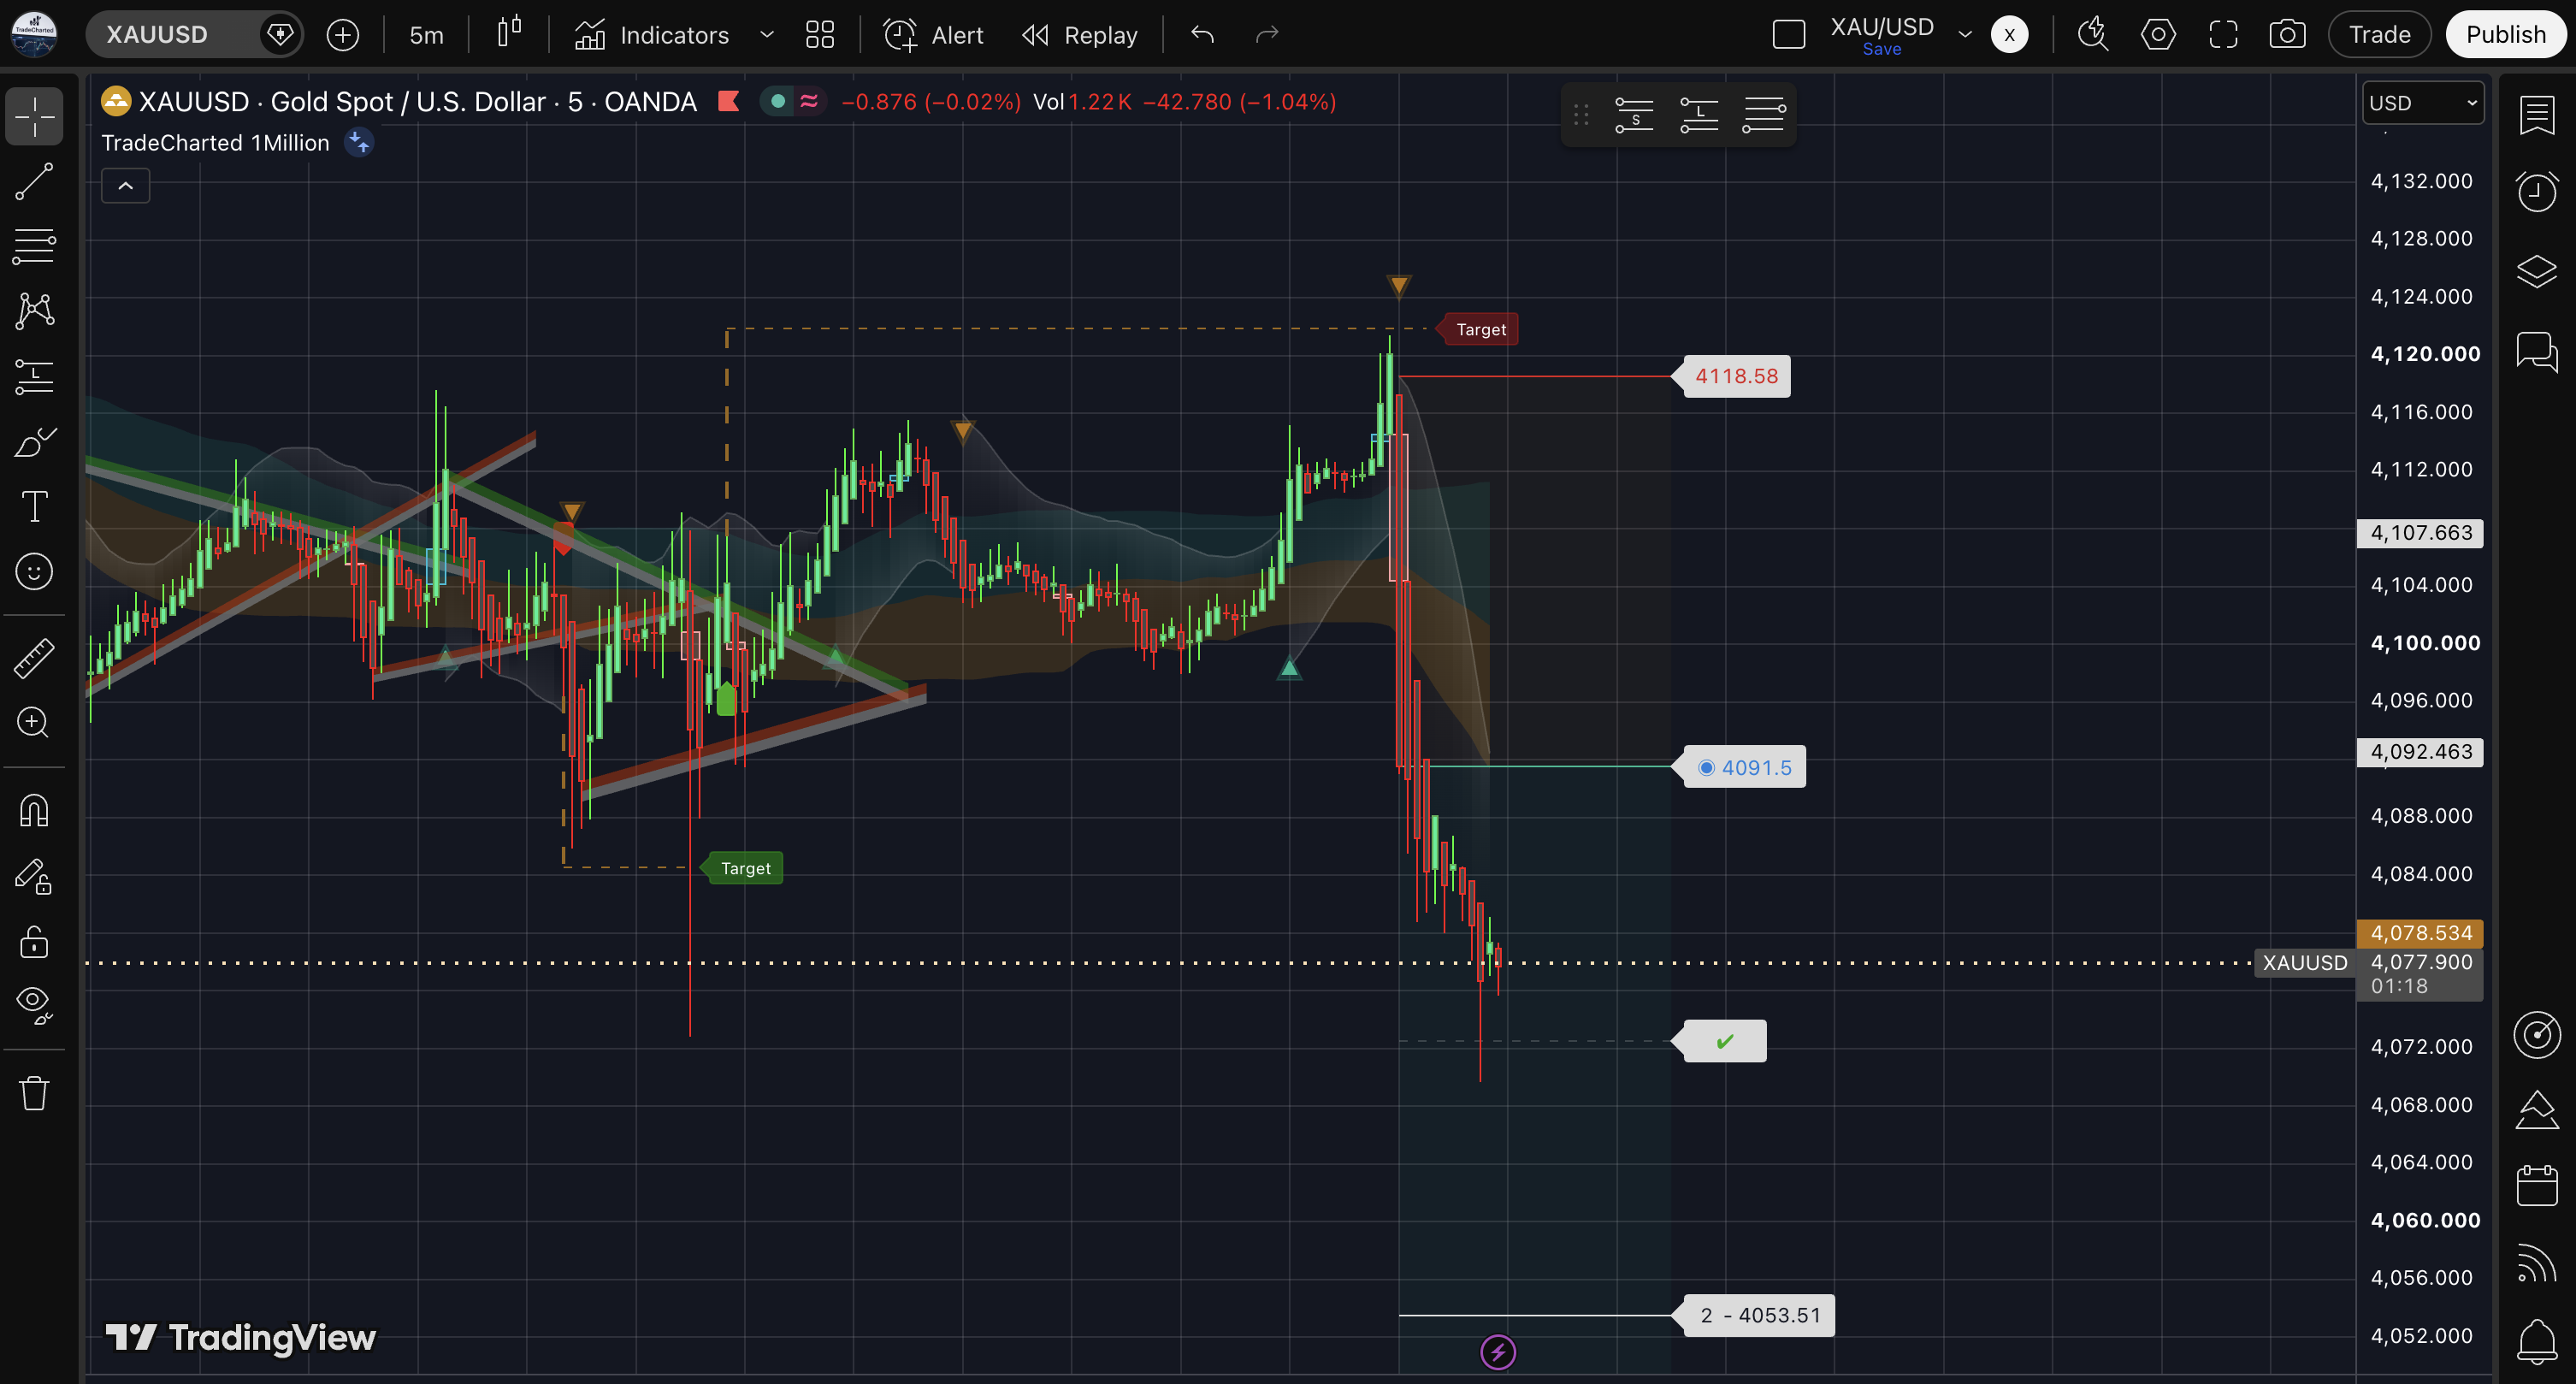Select the 2 - 4053.51 target label

1759,1316
